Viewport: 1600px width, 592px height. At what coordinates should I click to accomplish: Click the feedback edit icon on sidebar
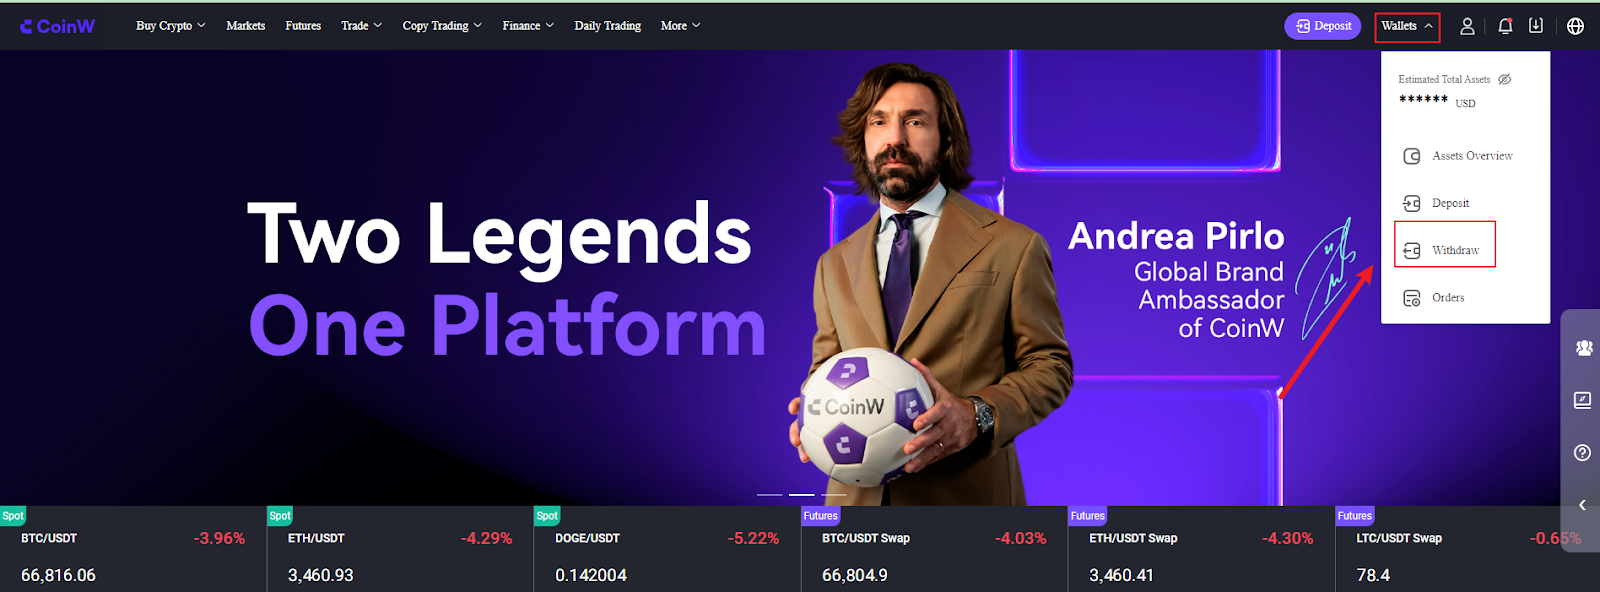[1582, 400]
